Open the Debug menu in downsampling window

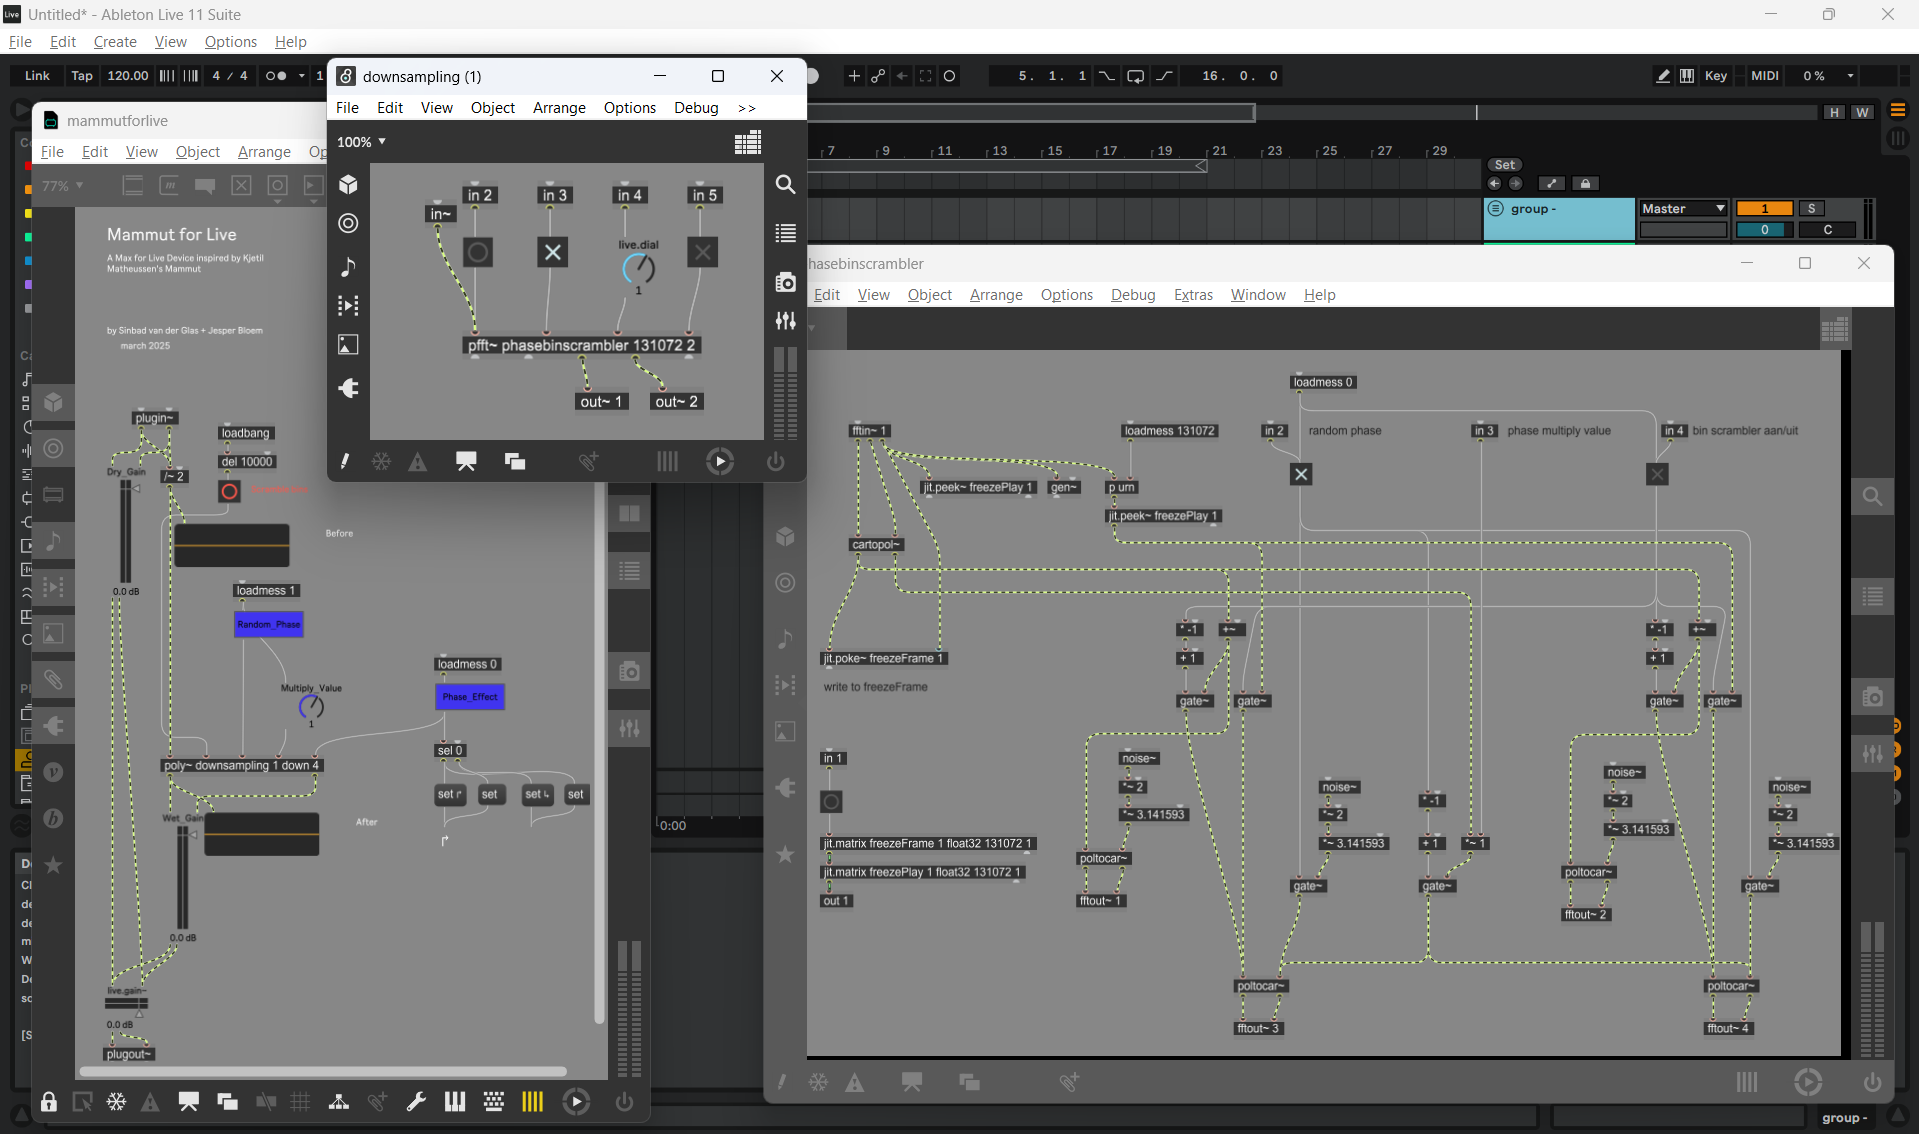point(696,108)
